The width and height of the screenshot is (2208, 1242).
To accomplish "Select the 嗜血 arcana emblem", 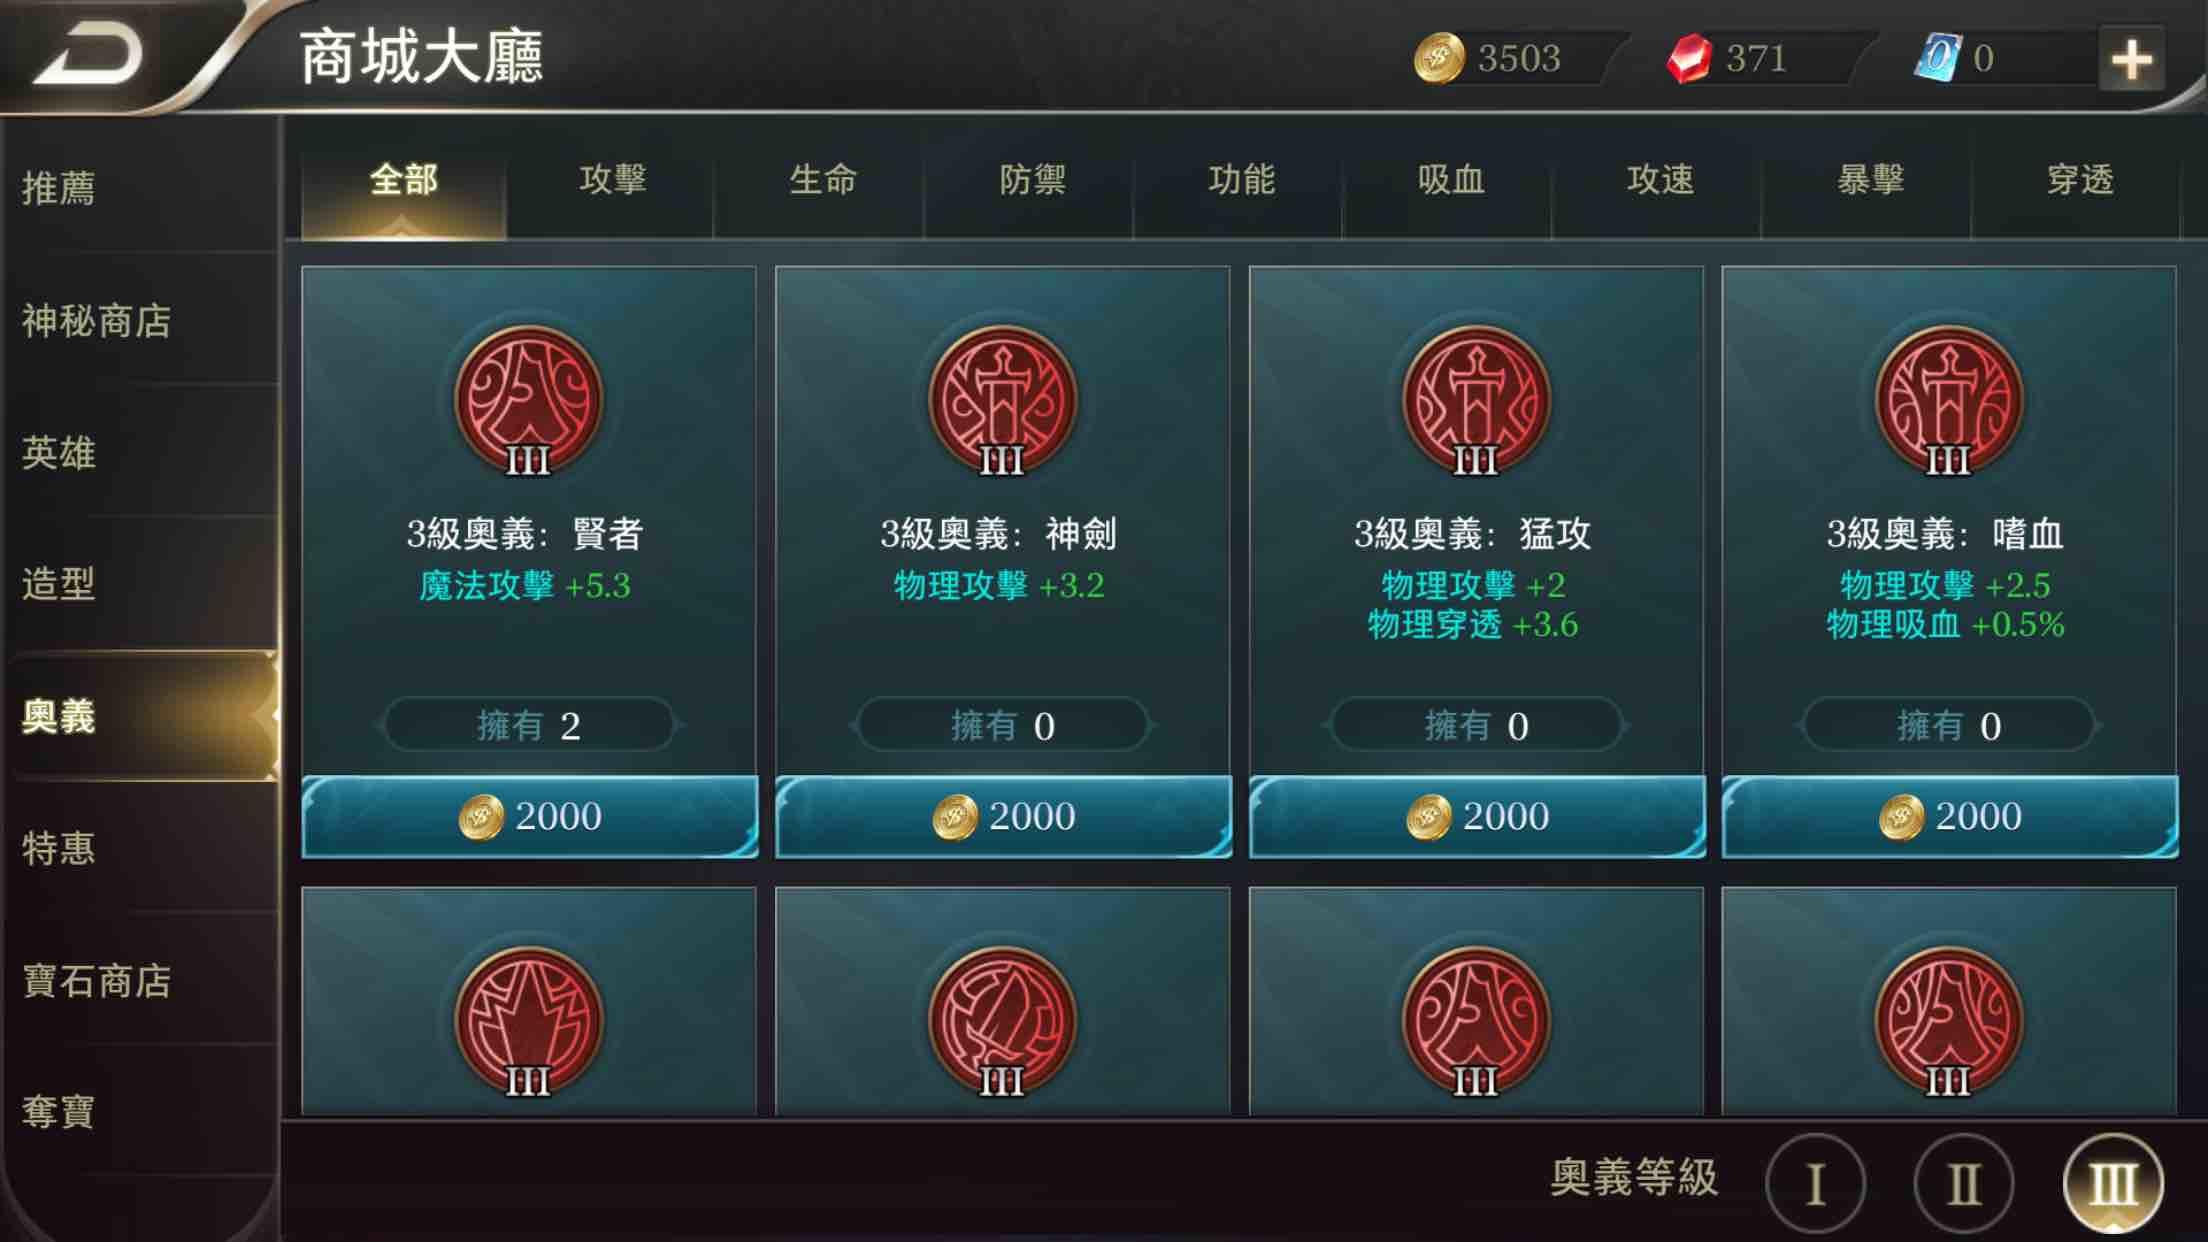I will coord(1948,401).
